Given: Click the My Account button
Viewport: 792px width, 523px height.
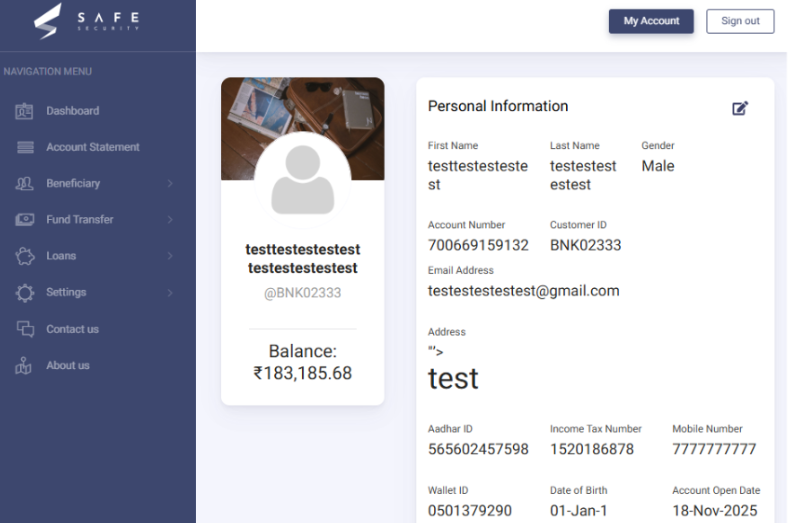Looking at the screenshot, I should point(651,21).
